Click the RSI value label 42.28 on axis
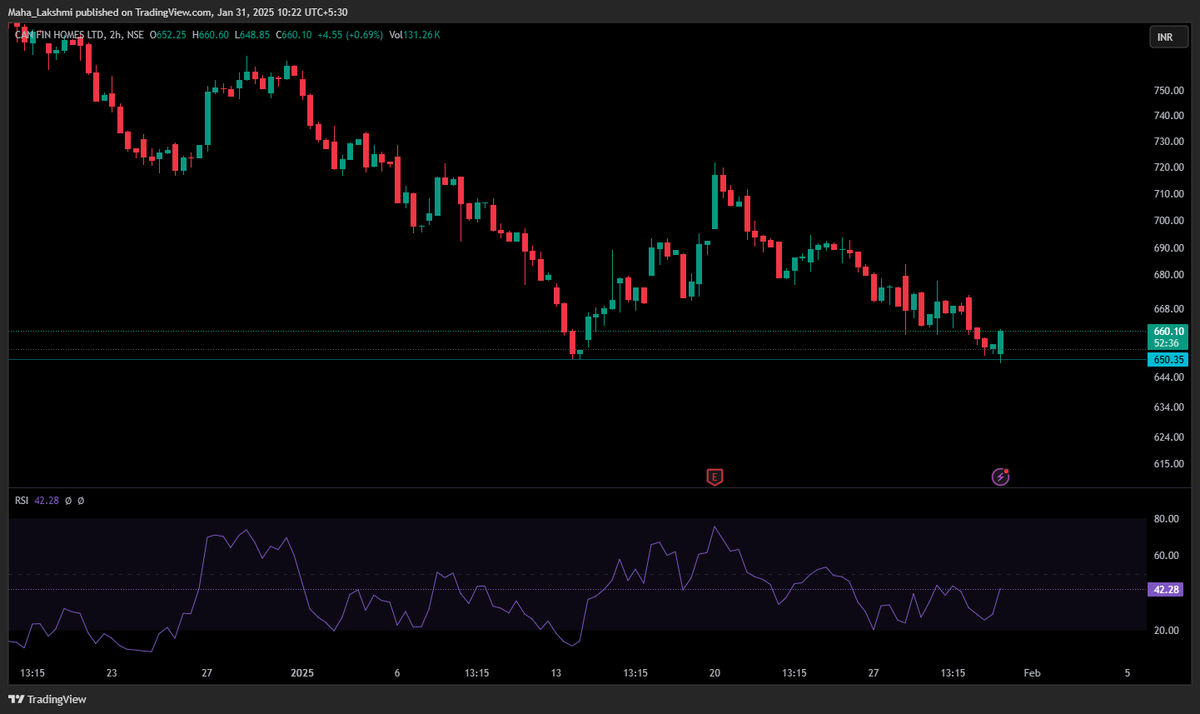This screenshot has height=714, width=1200. coord(1168,590)
